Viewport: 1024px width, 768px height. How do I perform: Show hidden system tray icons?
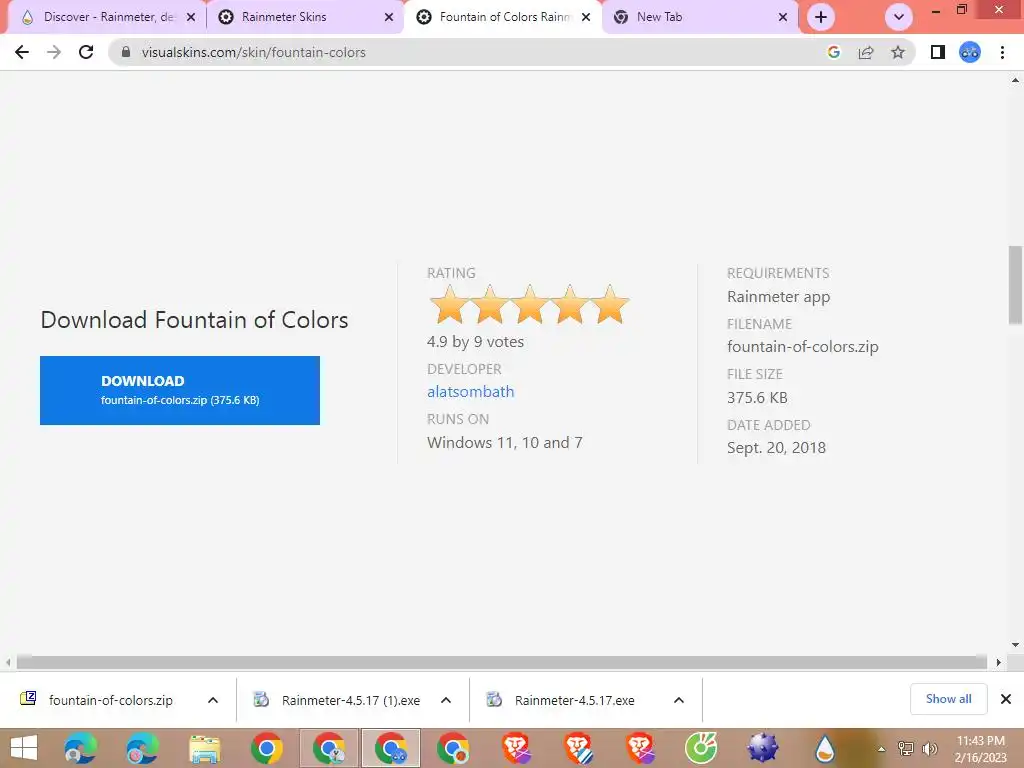pyautogui.click(x=882, y=748)
